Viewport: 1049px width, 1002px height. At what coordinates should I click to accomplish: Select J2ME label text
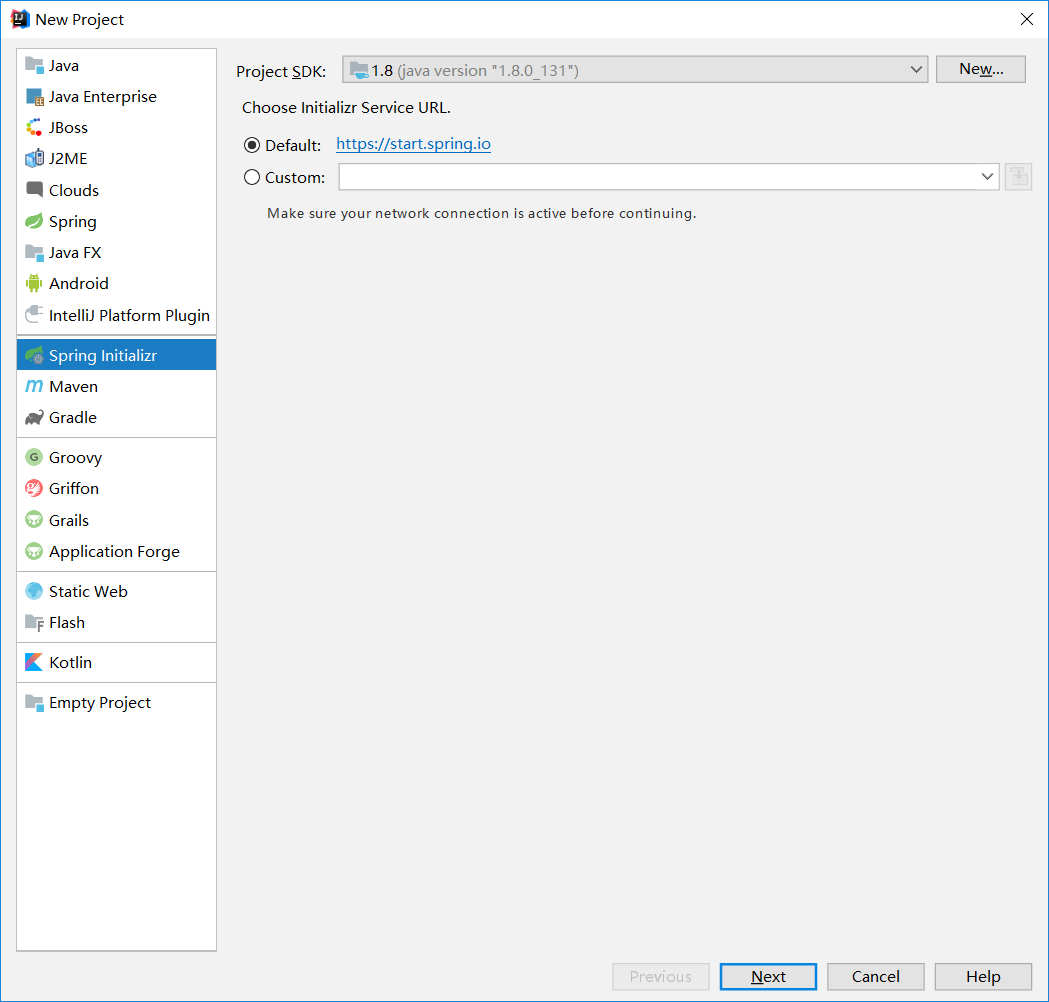pyautogui.click(x=68, y=159)
